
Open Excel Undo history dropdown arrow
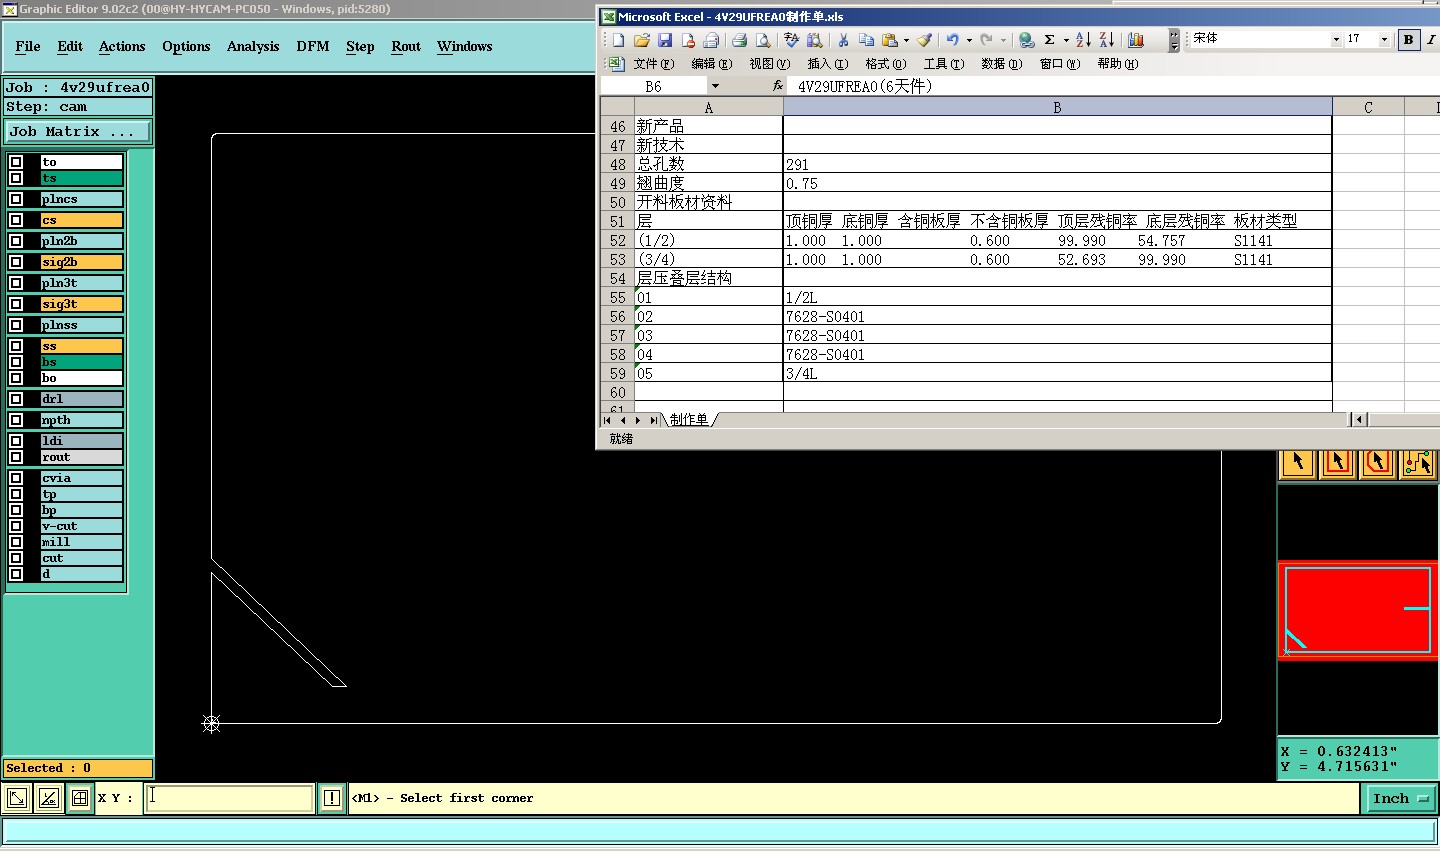tap(969, 40)
